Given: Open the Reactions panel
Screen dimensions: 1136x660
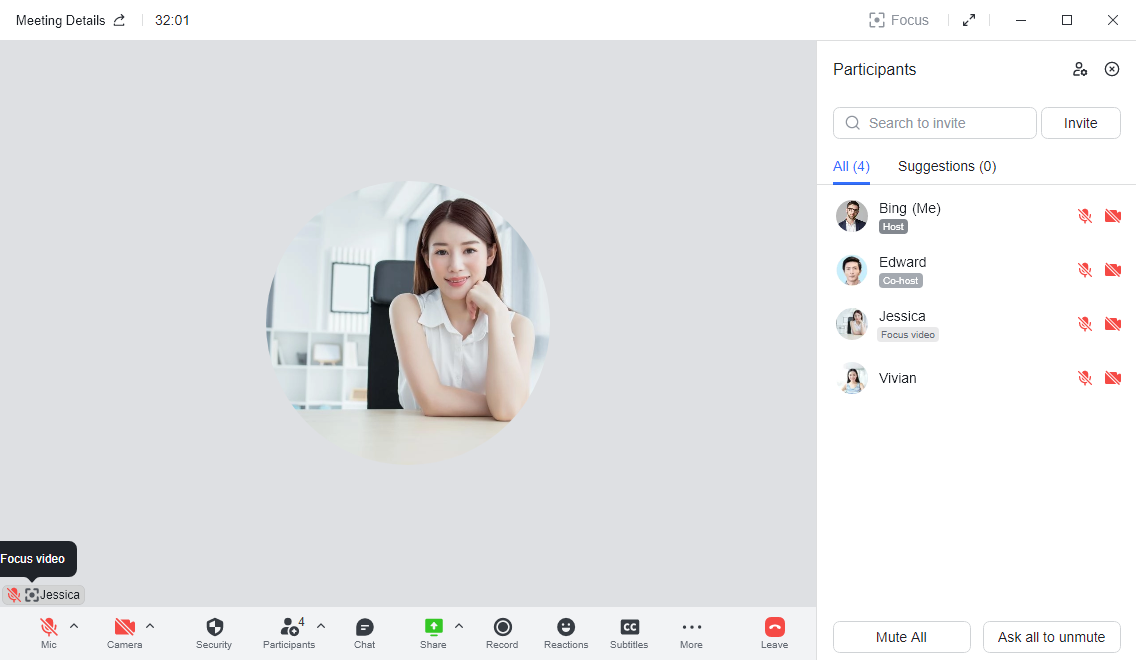Looking at the screenshot, I should click(565, 628).
